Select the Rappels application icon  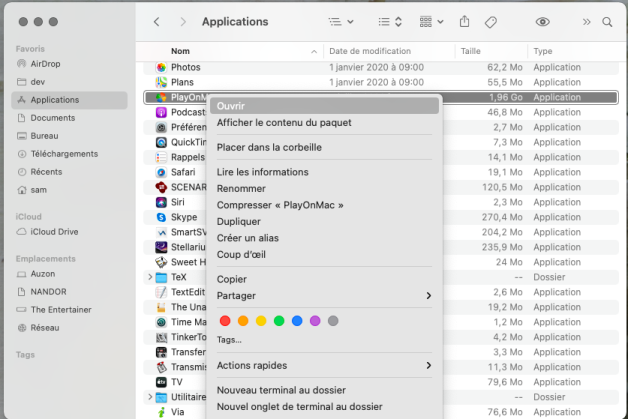pos(161,157)
